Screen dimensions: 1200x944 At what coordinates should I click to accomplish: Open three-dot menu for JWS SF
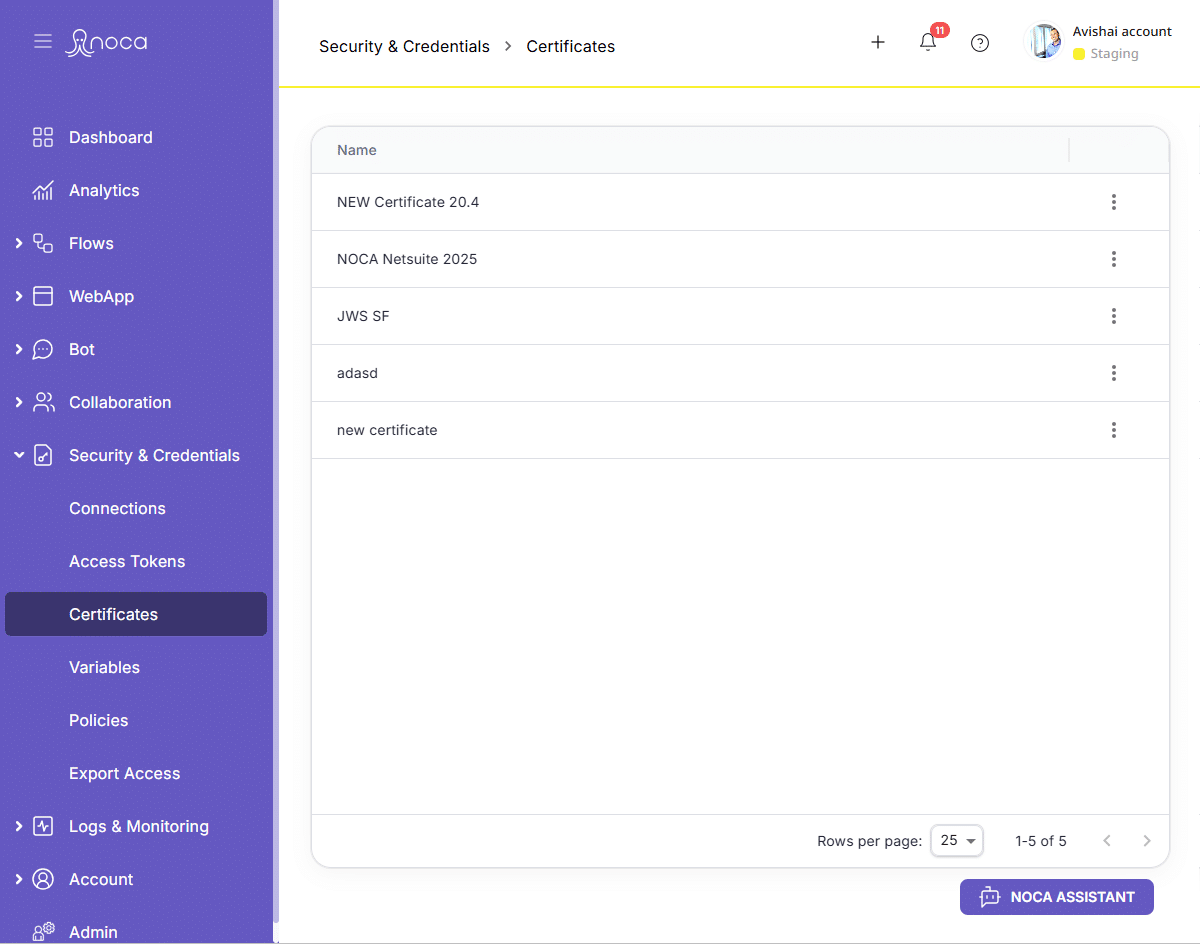pyautogui.click(x=1113, y=316)
